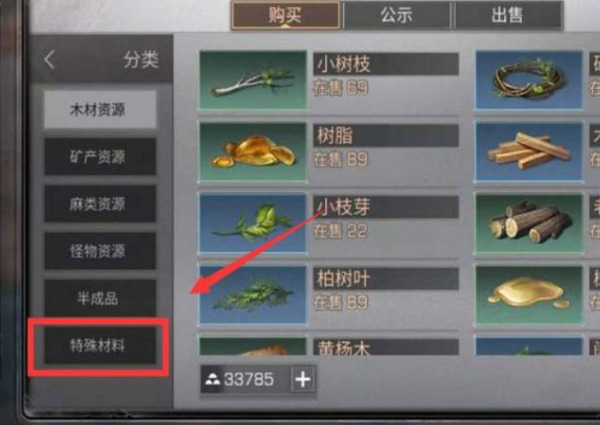Viewport: 600px width, 425px height.
Task: Select the stacked logs item icon
Action: click(x=529, y=223)
